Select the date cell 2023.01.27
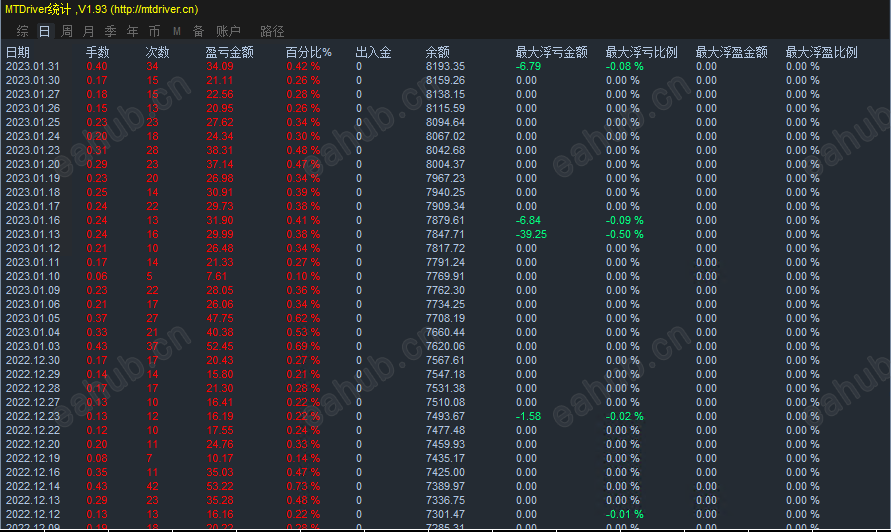 [32, 94]
